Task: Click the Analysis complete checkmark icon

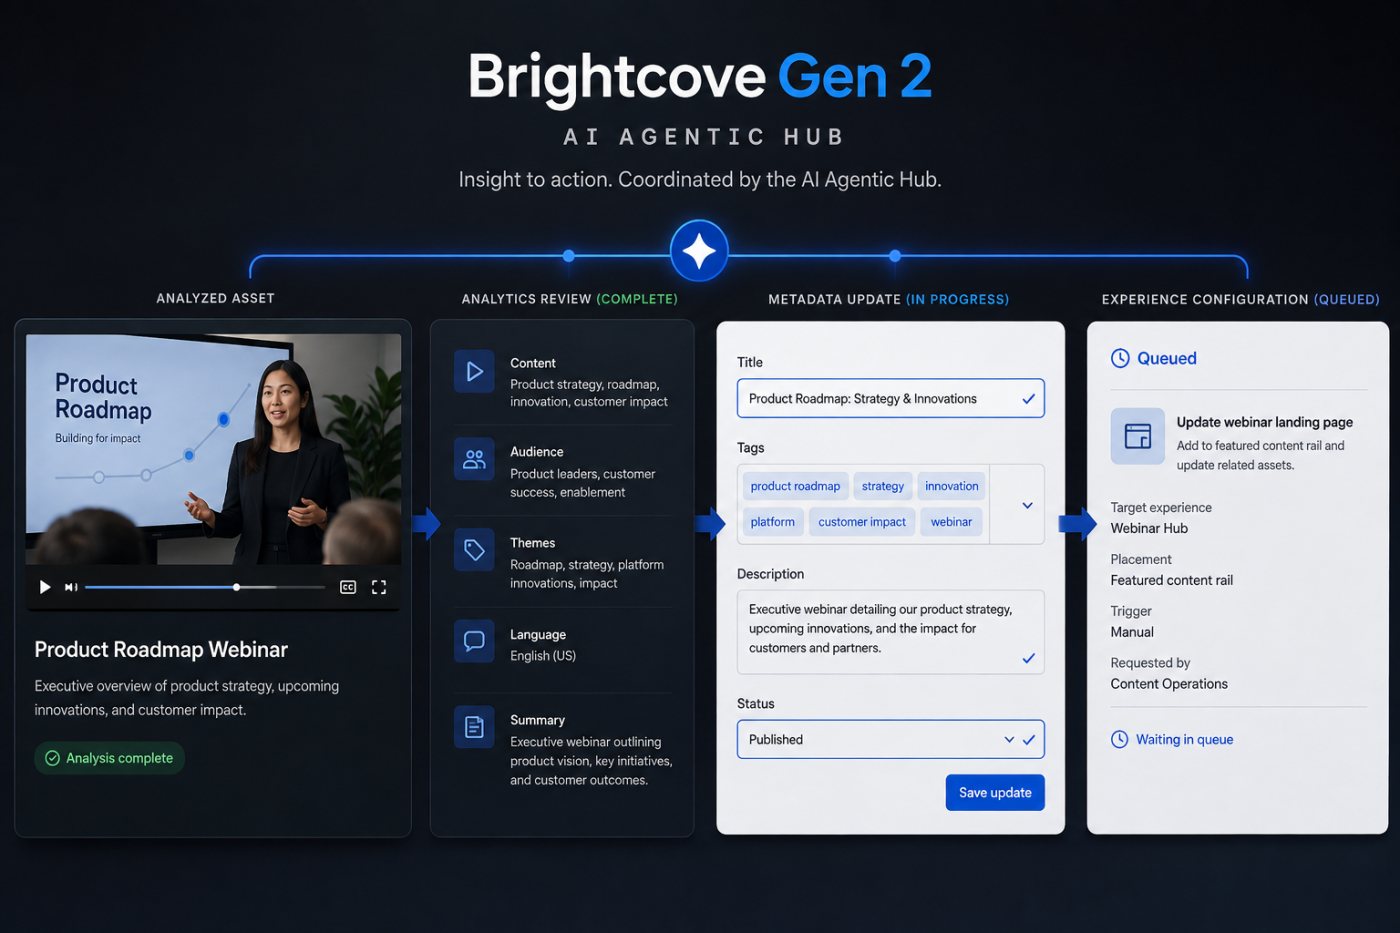Action: [x=52, y=758]
